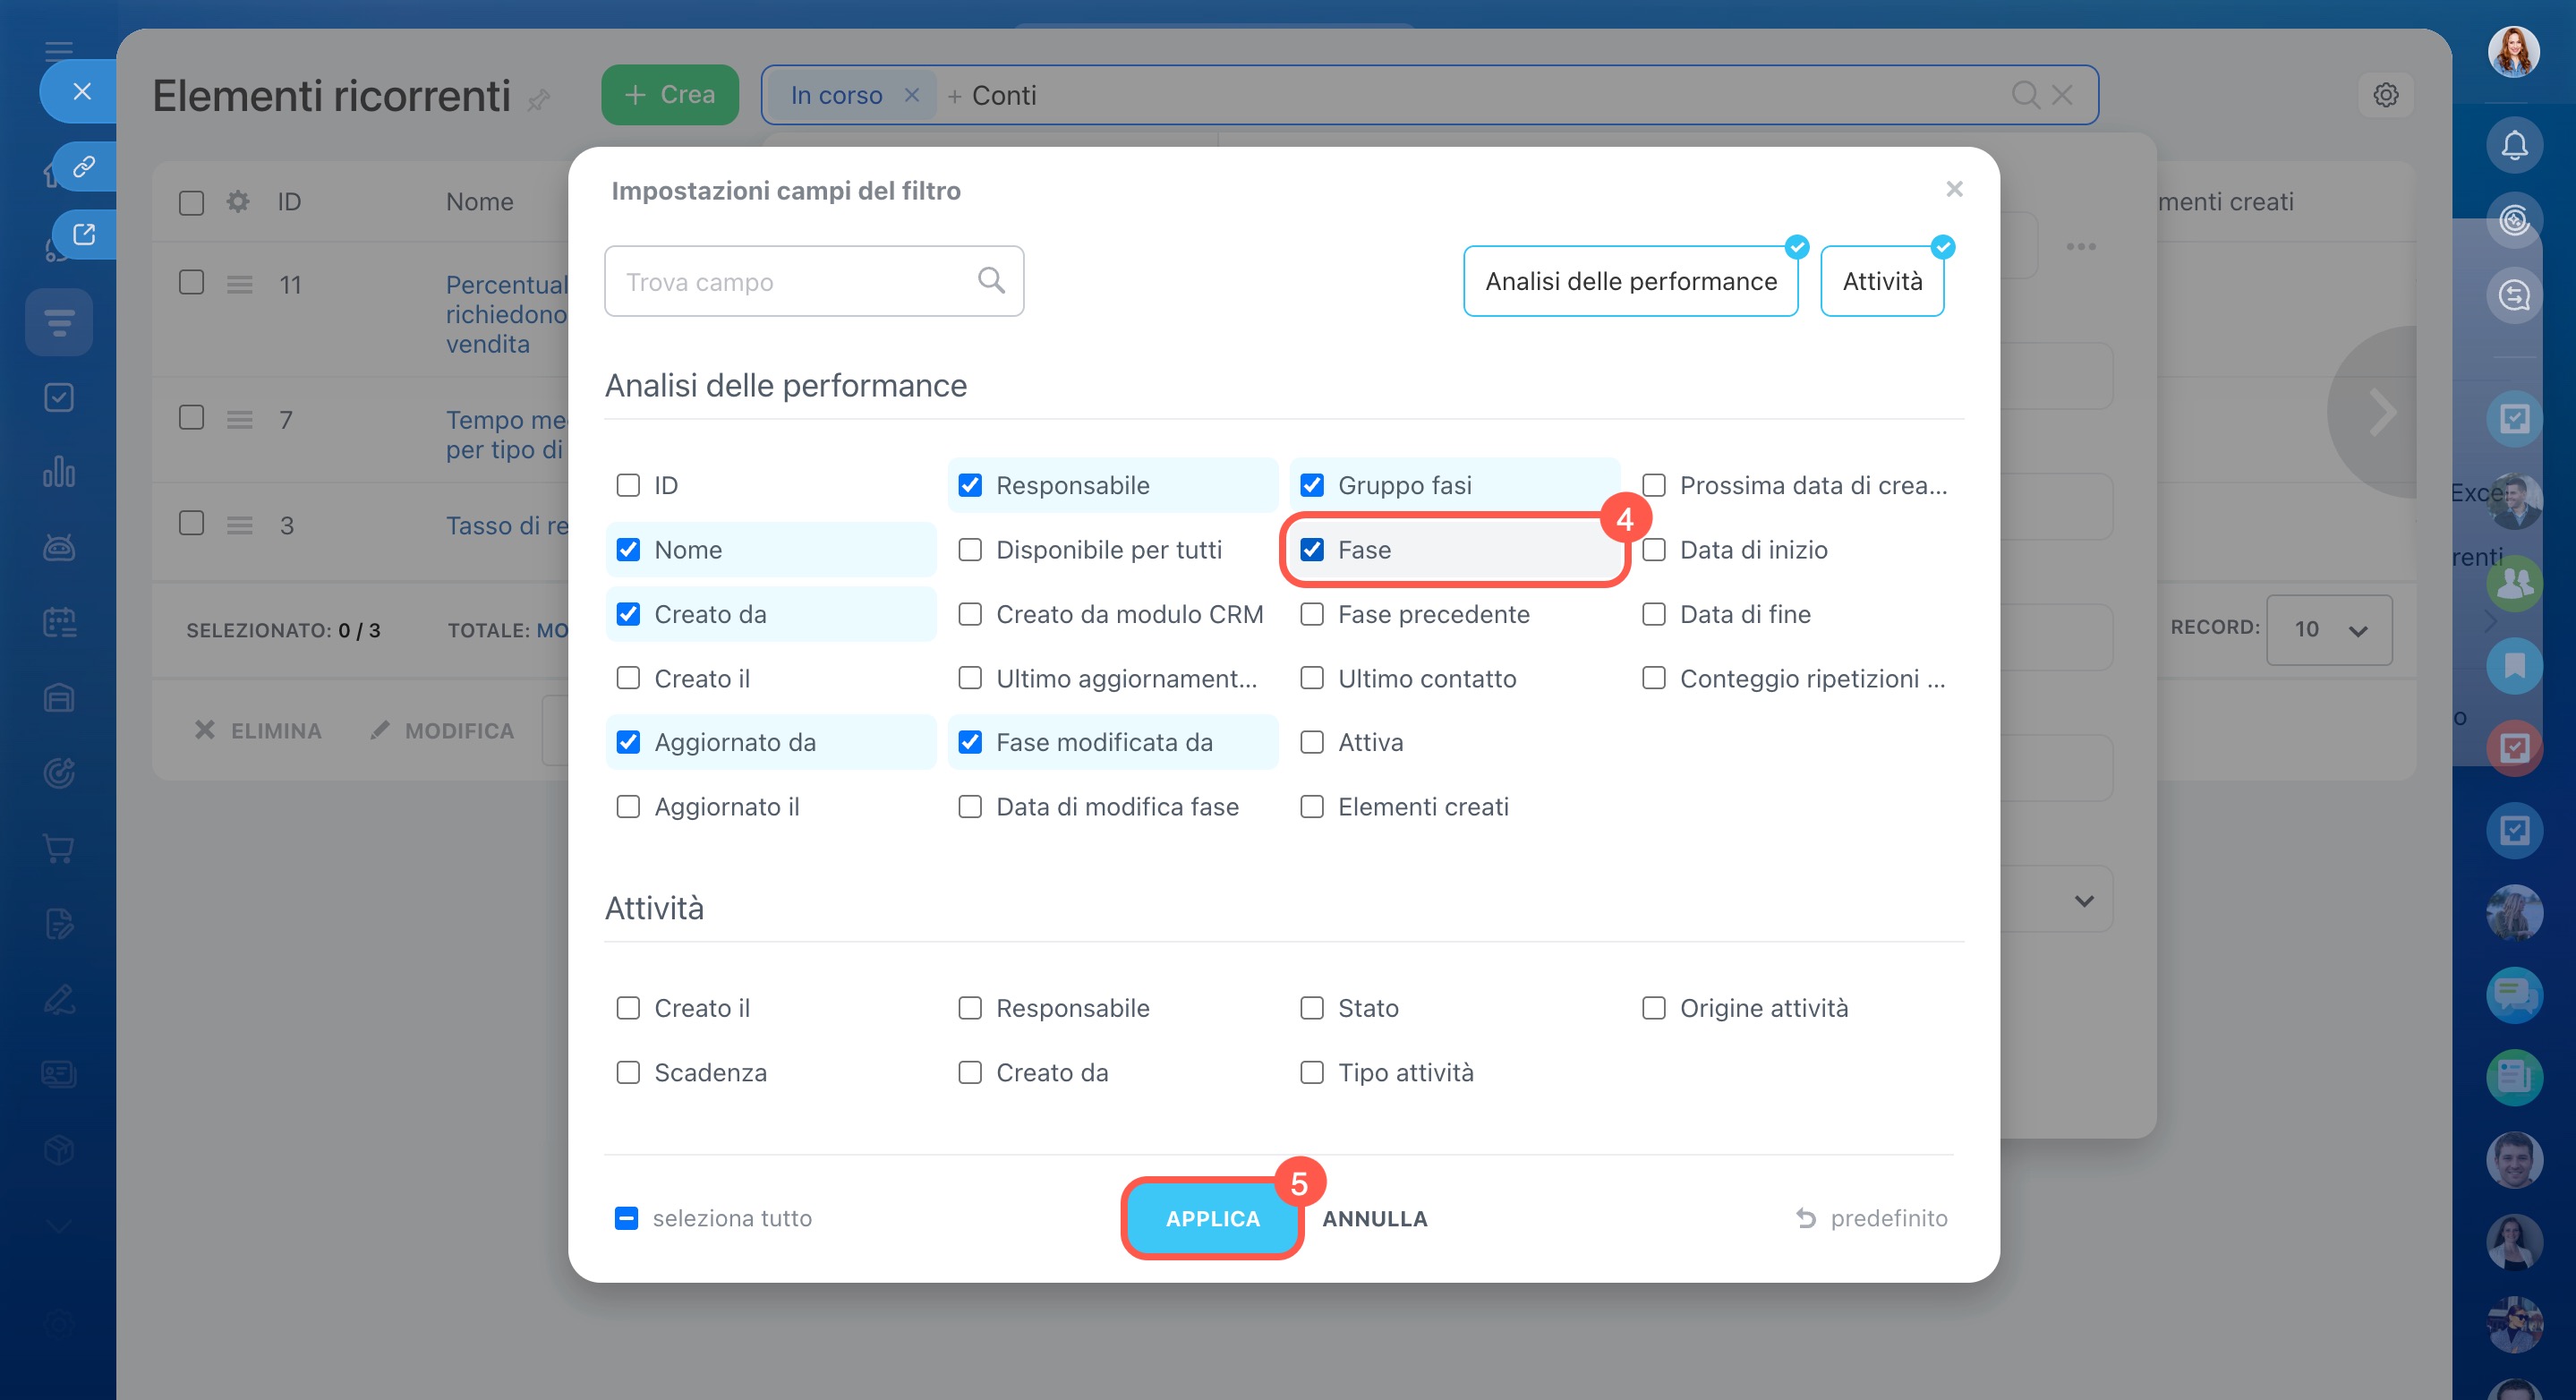2576x1400 pixels.
Task: Toggle the seleziona tutto checkbox
Action: pos(626,1218)
